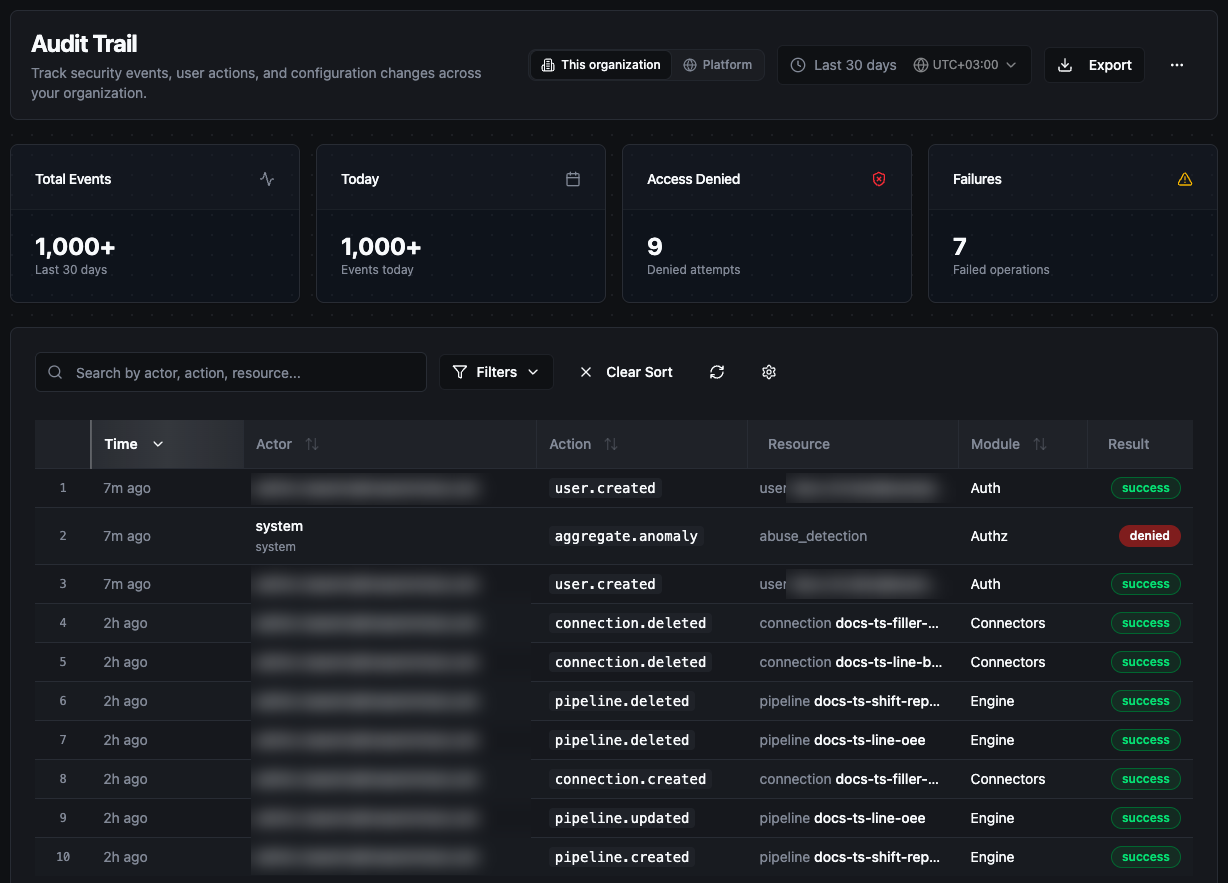The width and height of the screenshot is (1228, 883).
Task: Open the Access Denied card
Action: point(767,223)
